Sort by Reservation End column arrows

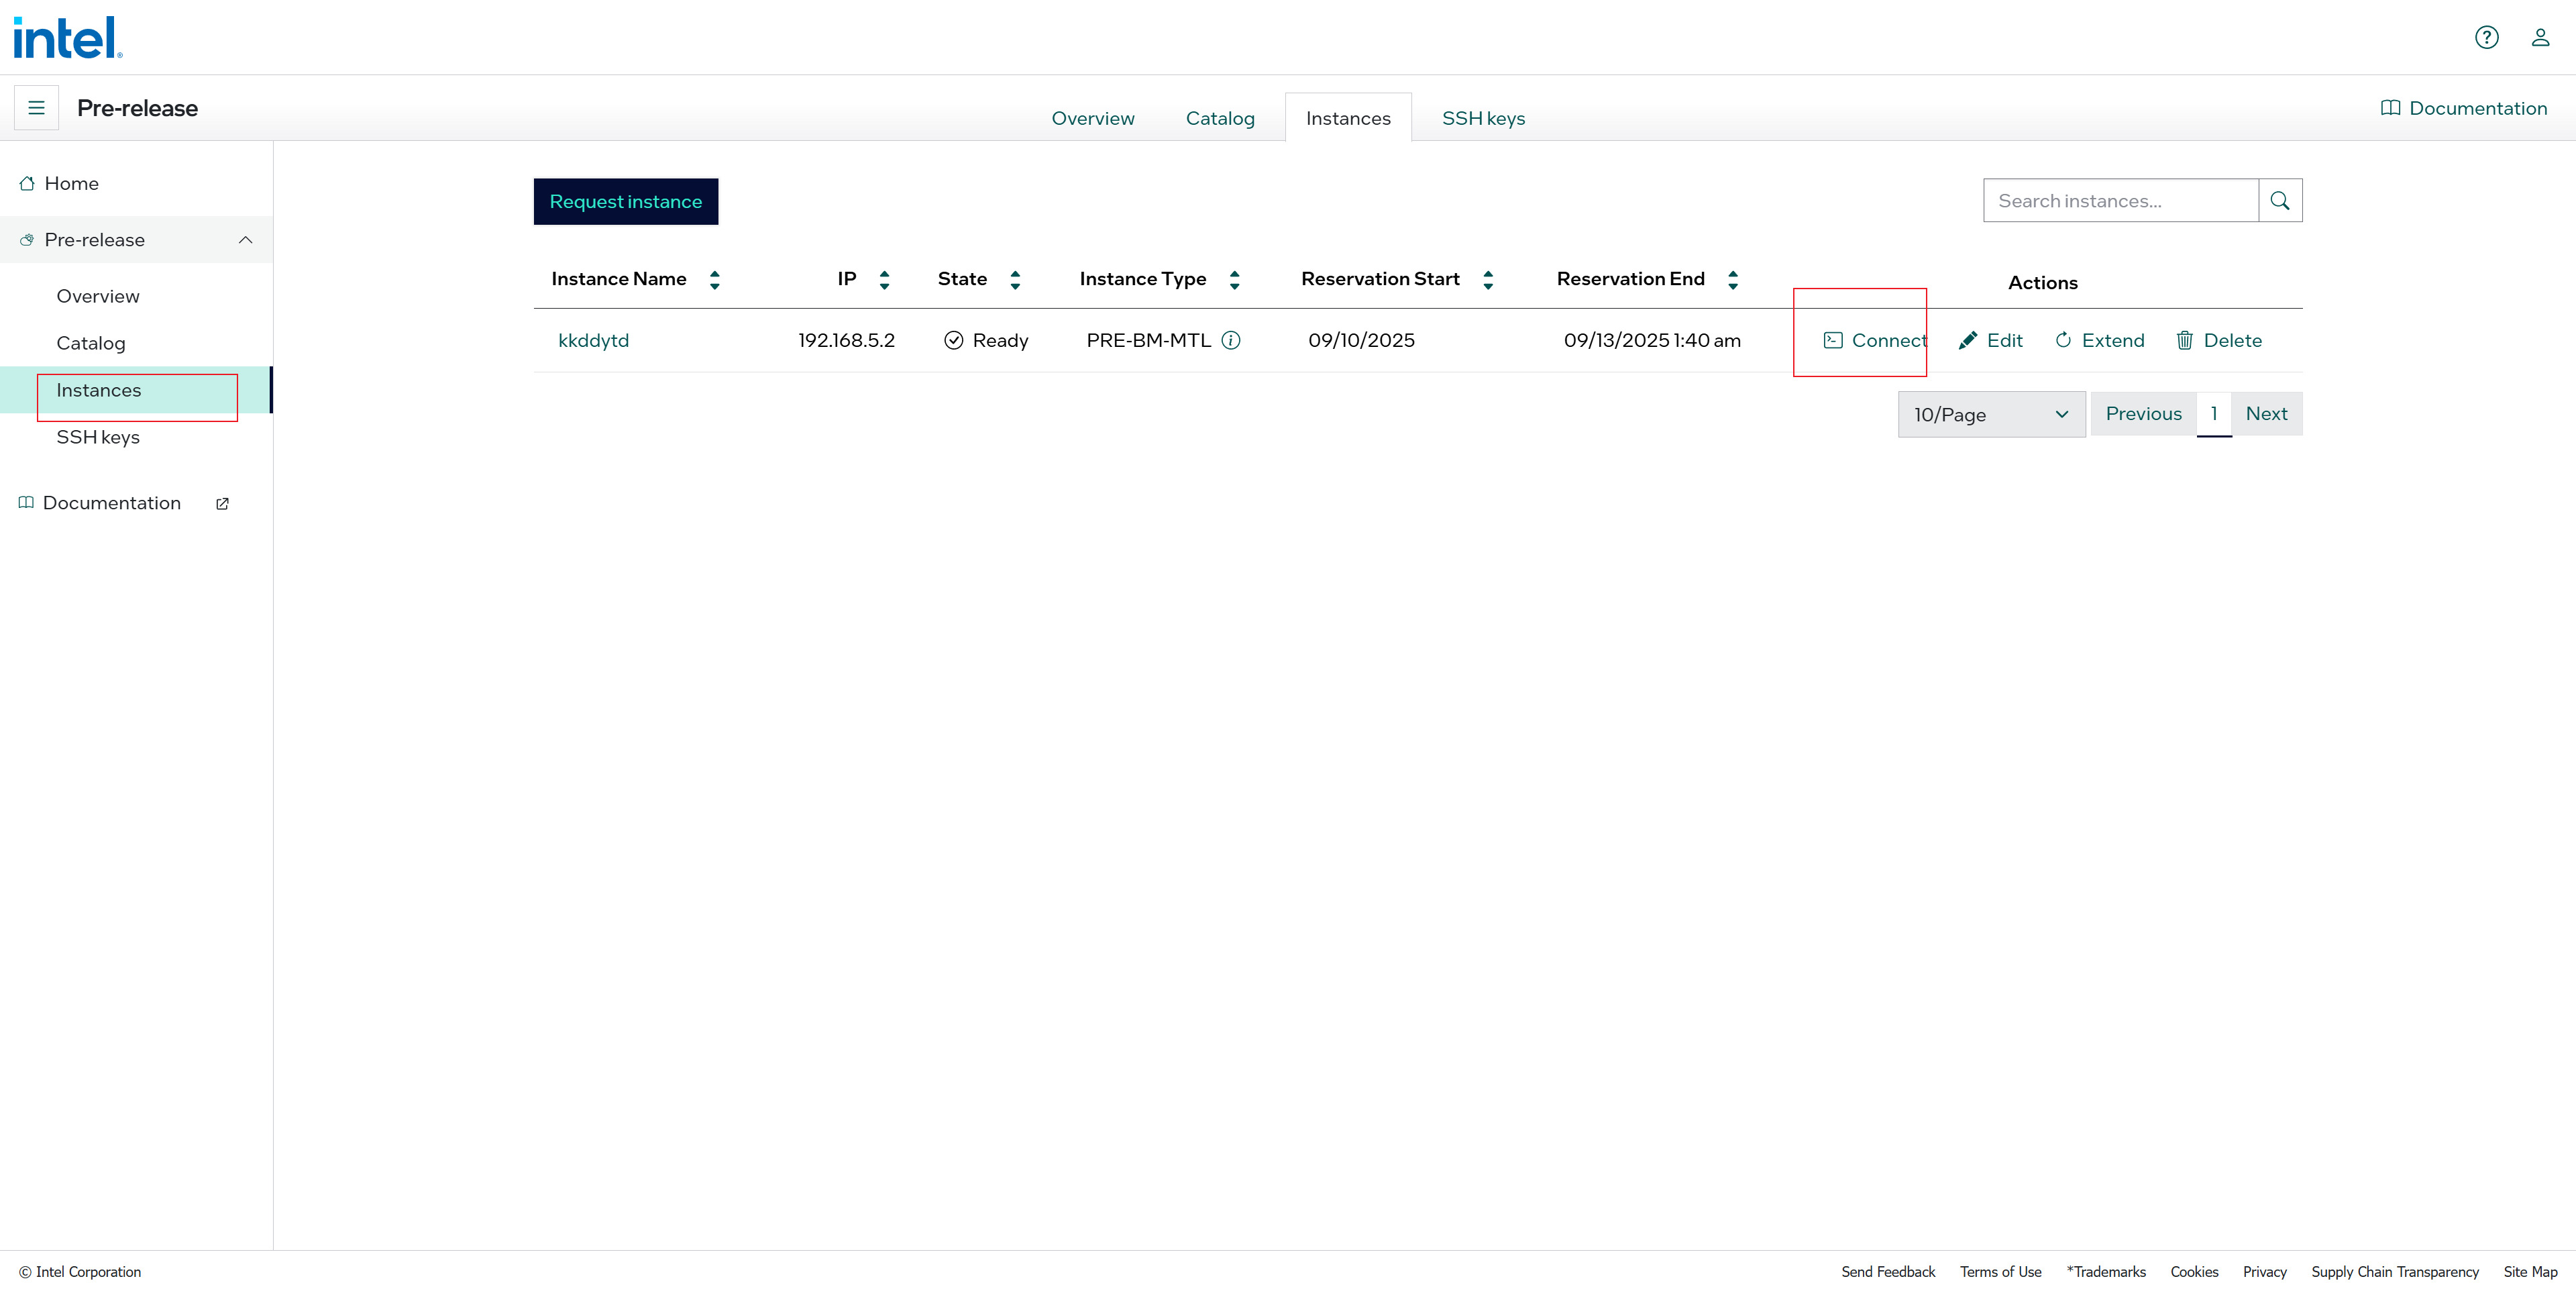[x=1733, y=280]
